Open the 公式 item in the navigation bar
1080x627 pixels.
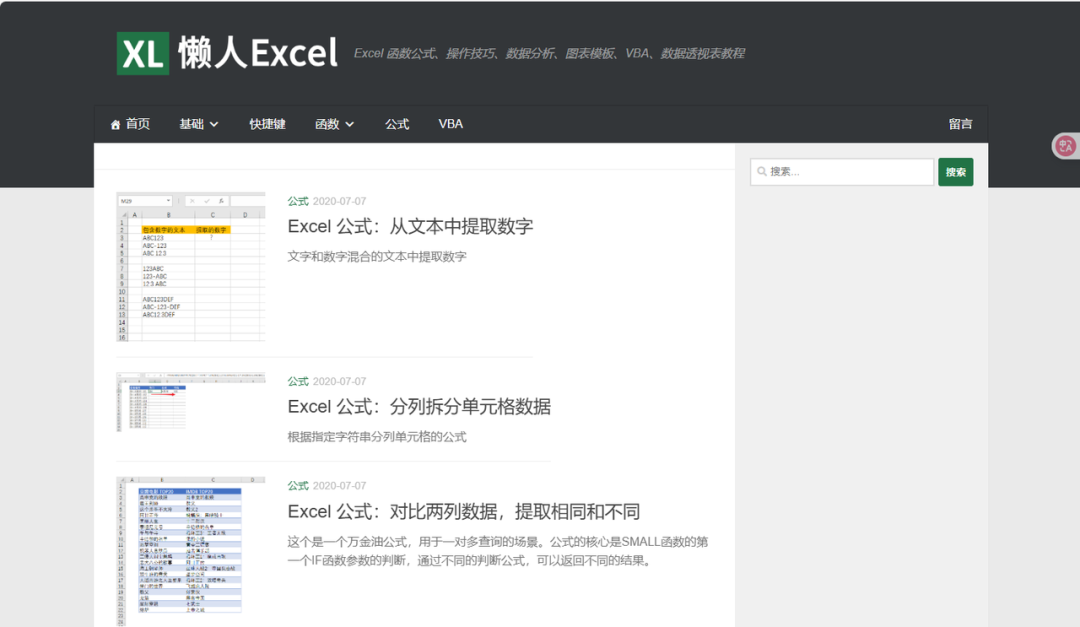[397, 124]
